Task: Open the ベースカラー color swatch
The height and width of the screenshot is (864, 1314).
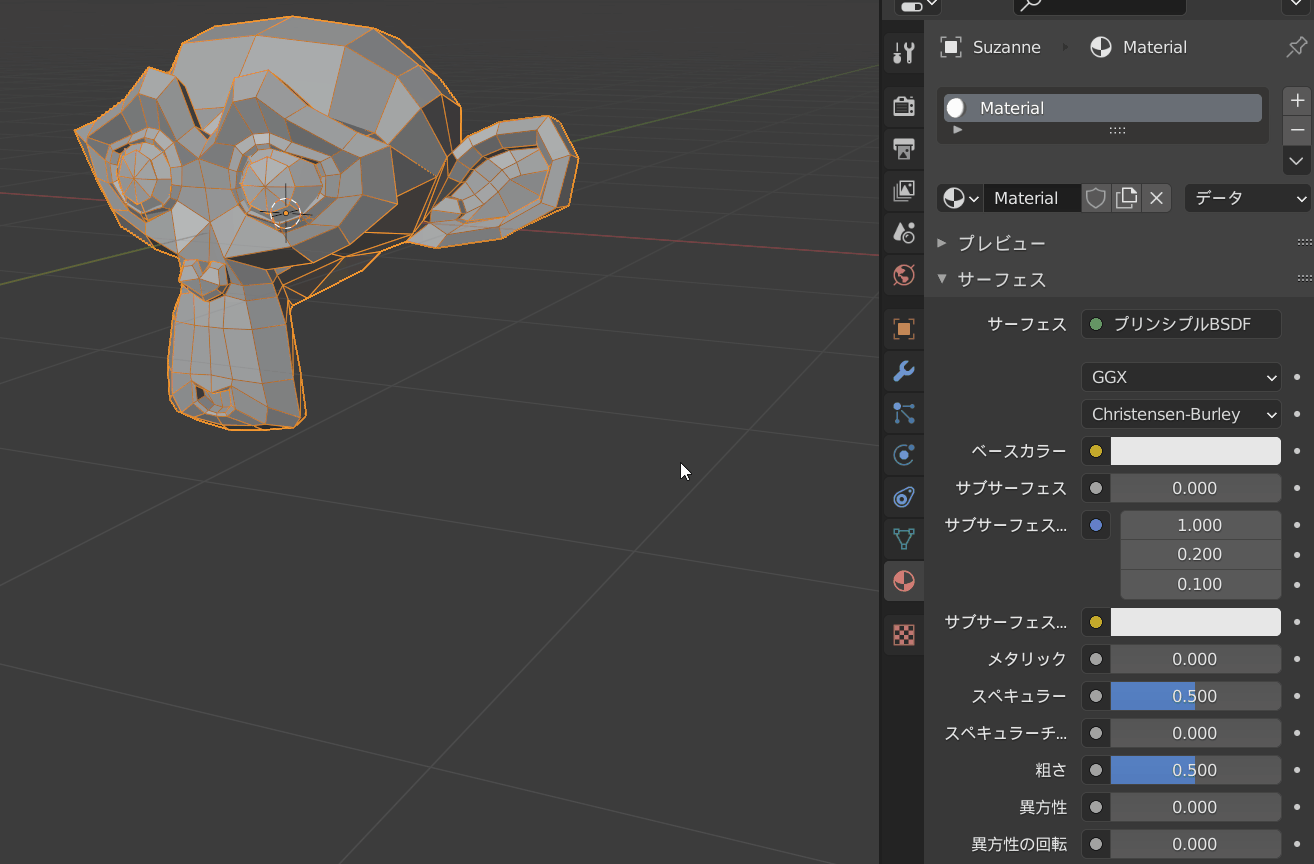Action: (1196, 451)
